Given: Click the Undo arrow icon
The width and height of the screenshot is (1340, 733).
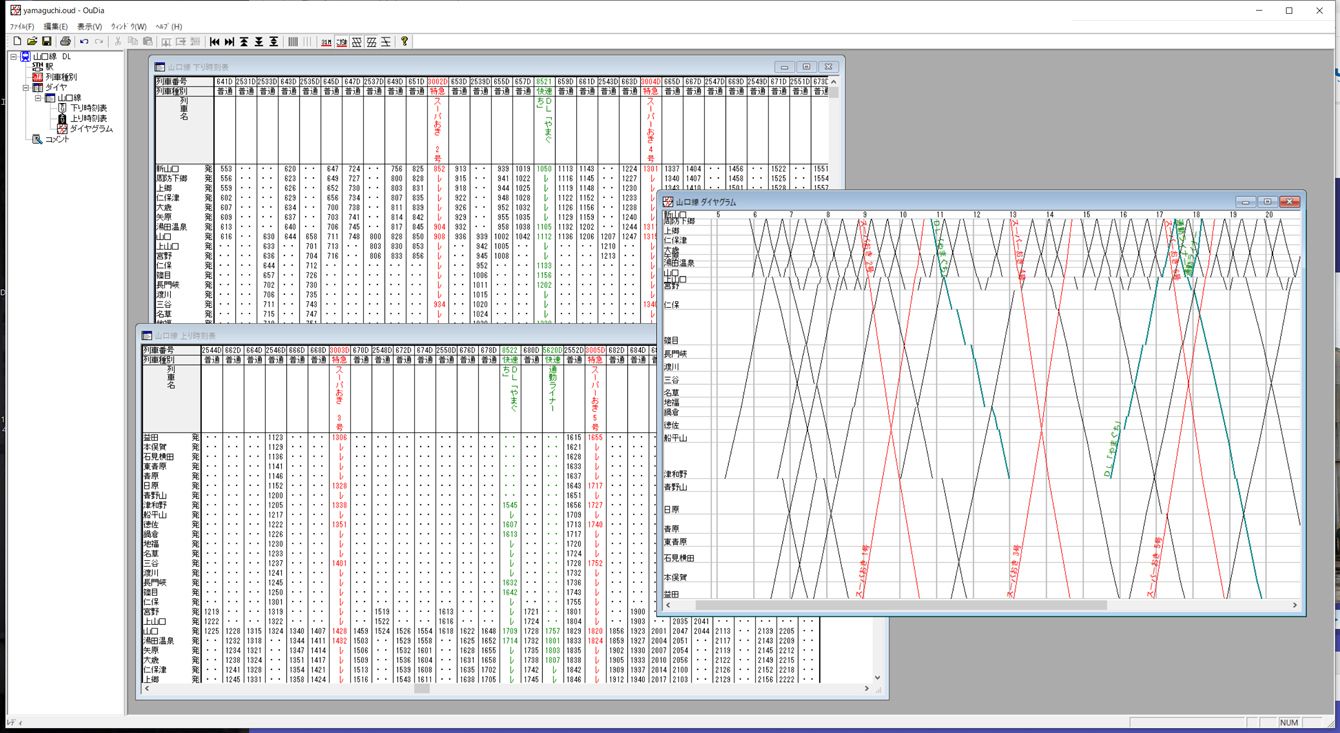Looking at the screenshot, I should coord(84,41).
